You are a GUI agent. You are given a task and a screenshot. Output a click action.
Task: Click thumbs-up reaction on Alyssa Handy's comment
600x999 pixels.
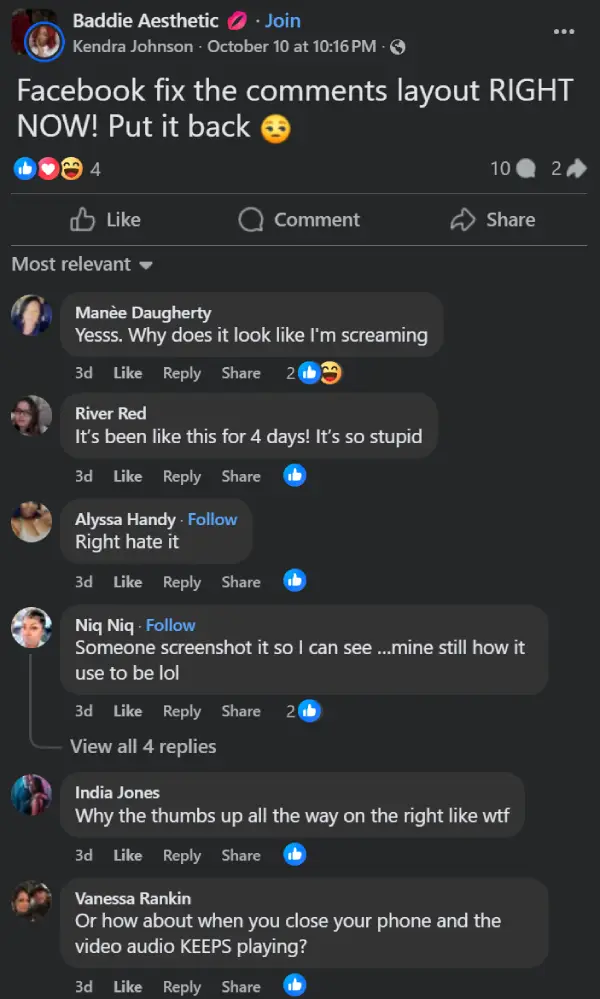click(294, 580)
